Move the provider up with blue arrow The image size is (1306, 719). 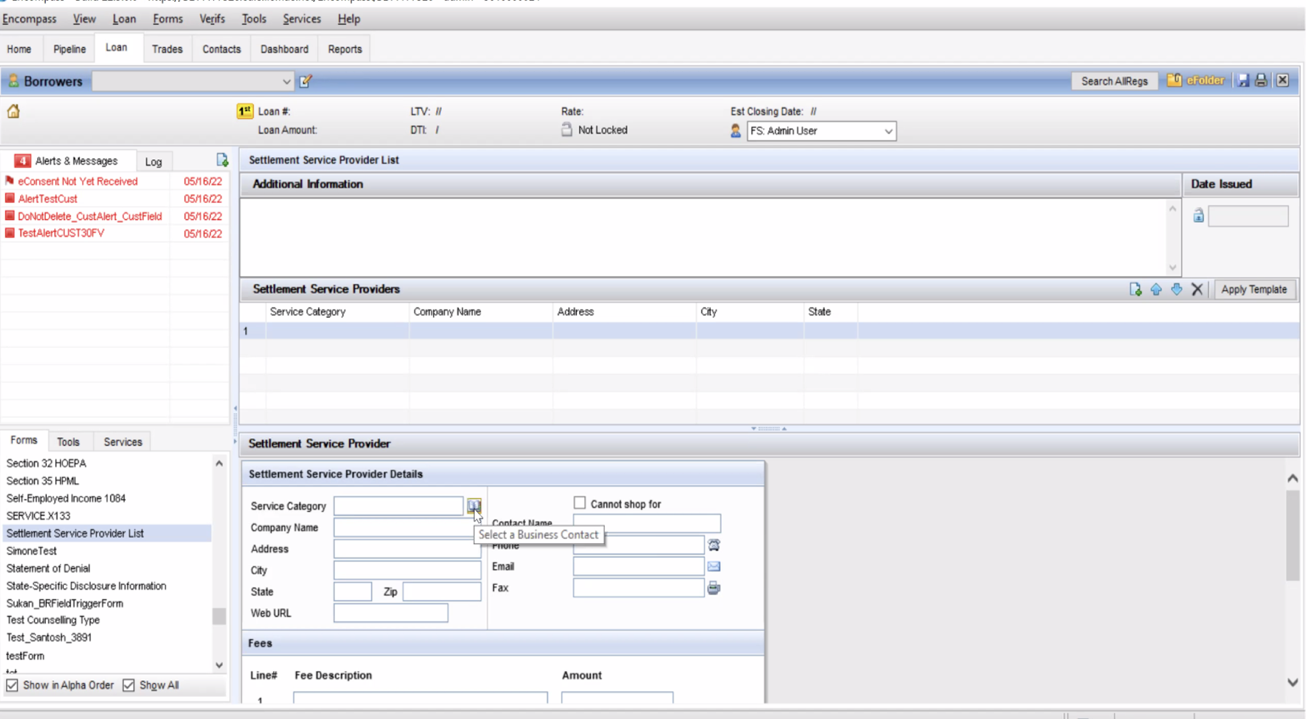(1156, 289)
